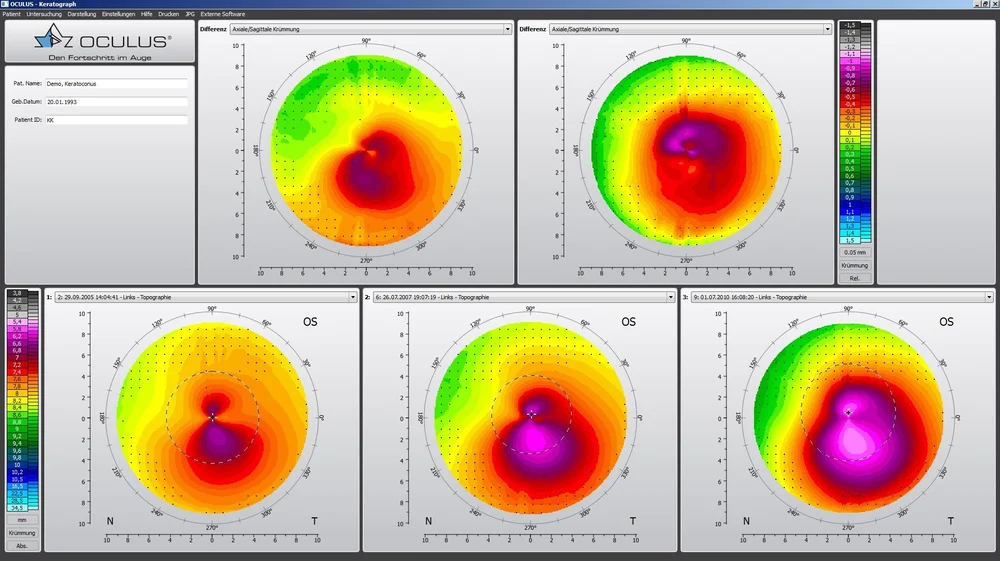
Task: Click the OCULUS logo banner
Action: pyautogui.click(x=99, y=45)
